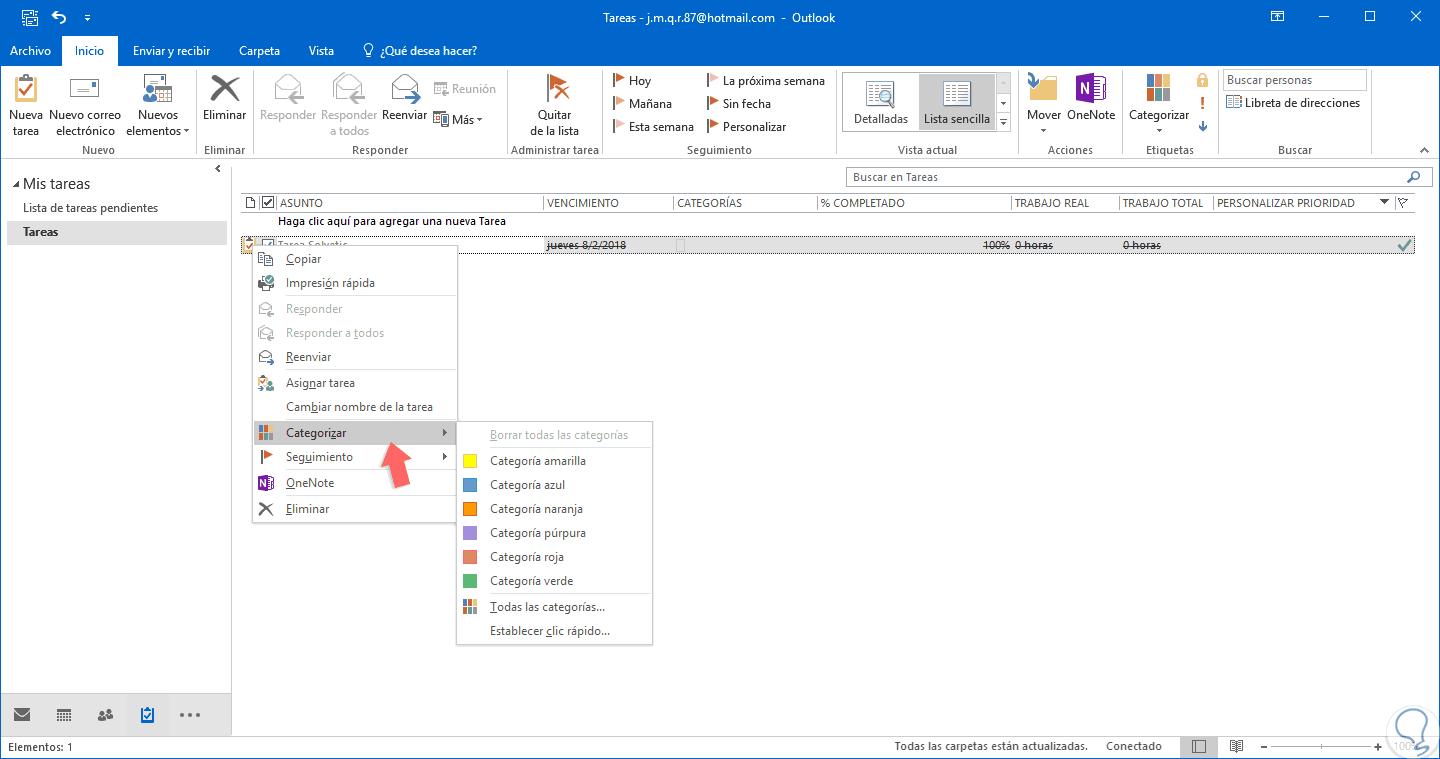Switch to the Detalladas view
Screen dimensions: 1440x759
(x=881, y=102)
